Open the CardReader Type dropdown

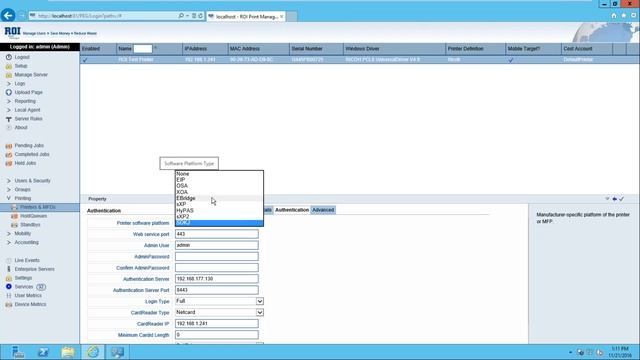click(260, 313)
